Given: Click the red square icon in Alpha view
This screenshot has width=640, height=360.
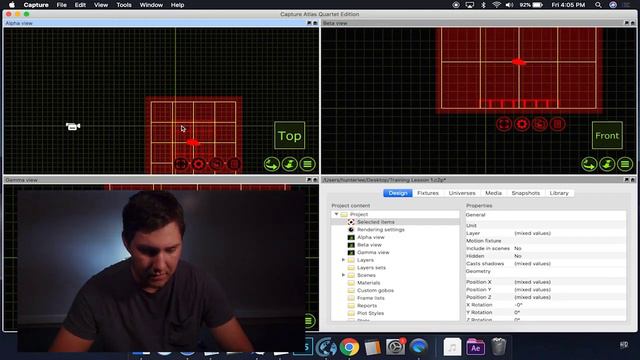Looking at the screenshot, I should point(234,164).
